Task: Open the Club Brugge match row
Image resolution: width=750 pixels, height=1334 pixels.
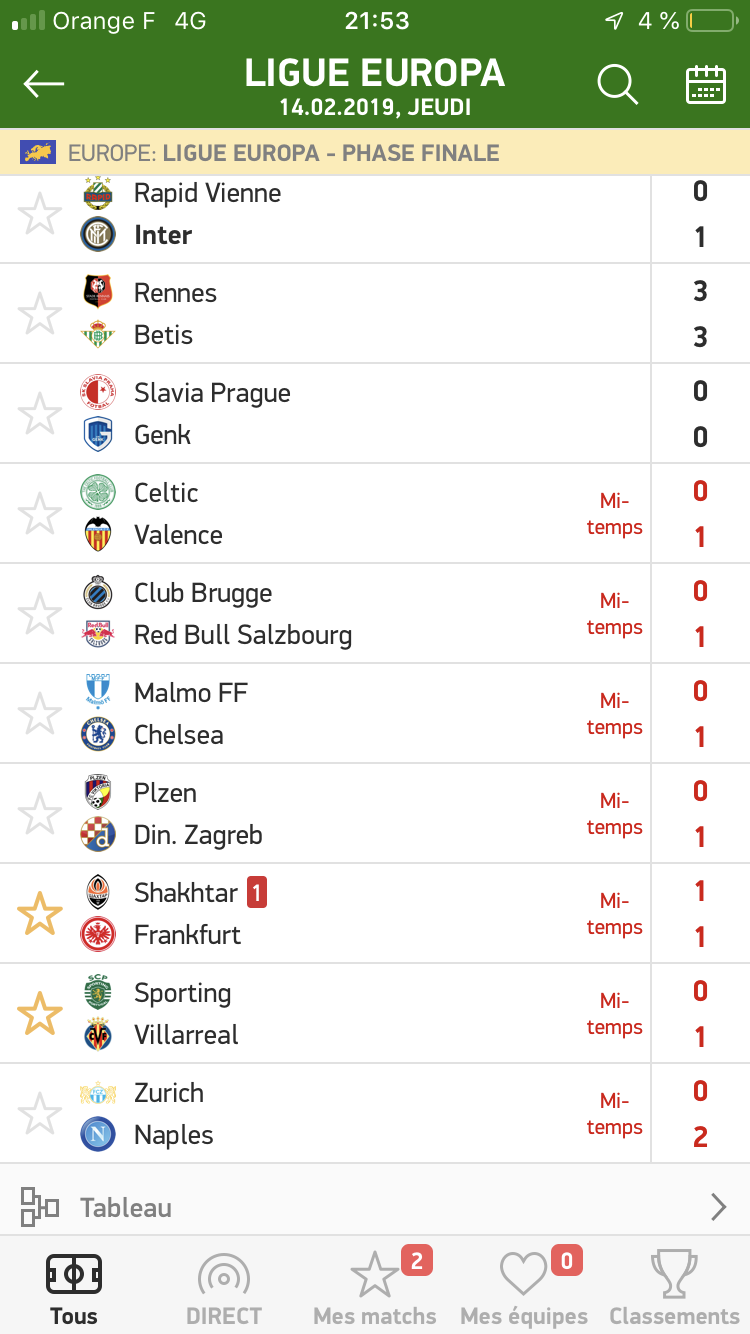Action: tap(300, 613)
